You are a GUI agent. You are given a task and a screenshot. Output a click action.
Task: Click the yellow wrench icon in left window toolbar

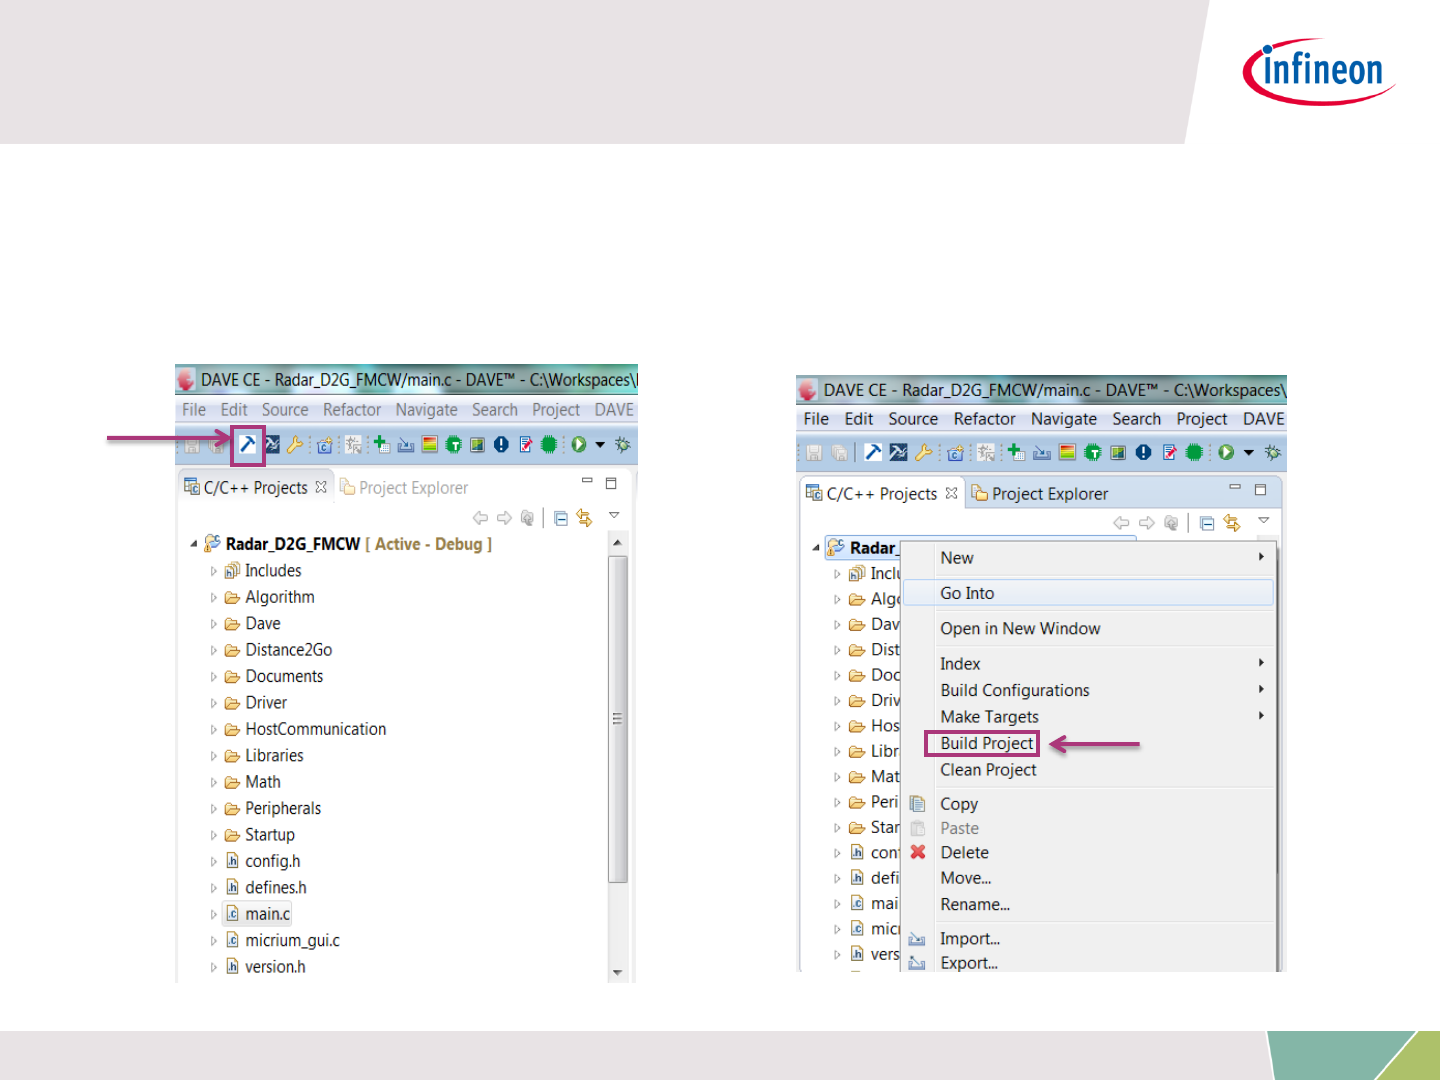pos(295,445)
